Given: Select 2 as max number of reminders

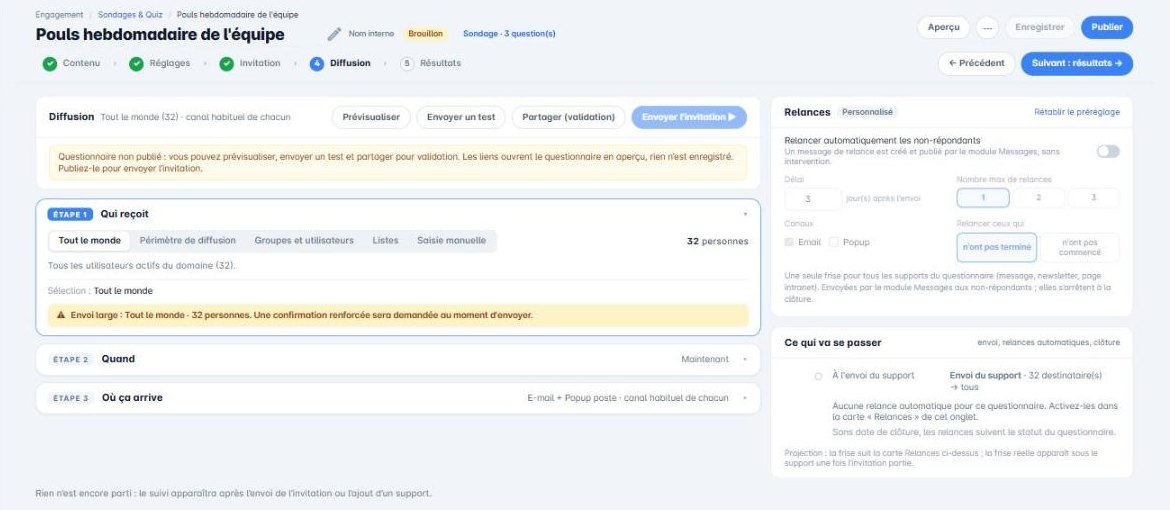Looking at the screenshot, I should coord(1038,198).
